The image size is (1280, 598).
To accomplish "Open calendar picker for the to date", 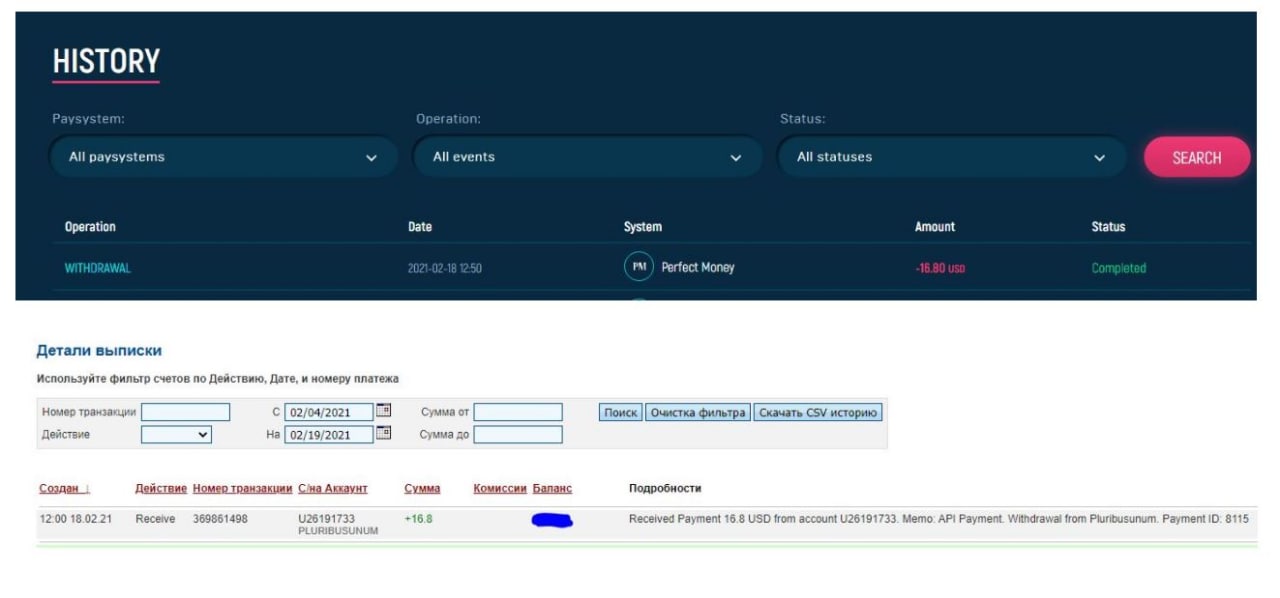I will pos(384,434).
